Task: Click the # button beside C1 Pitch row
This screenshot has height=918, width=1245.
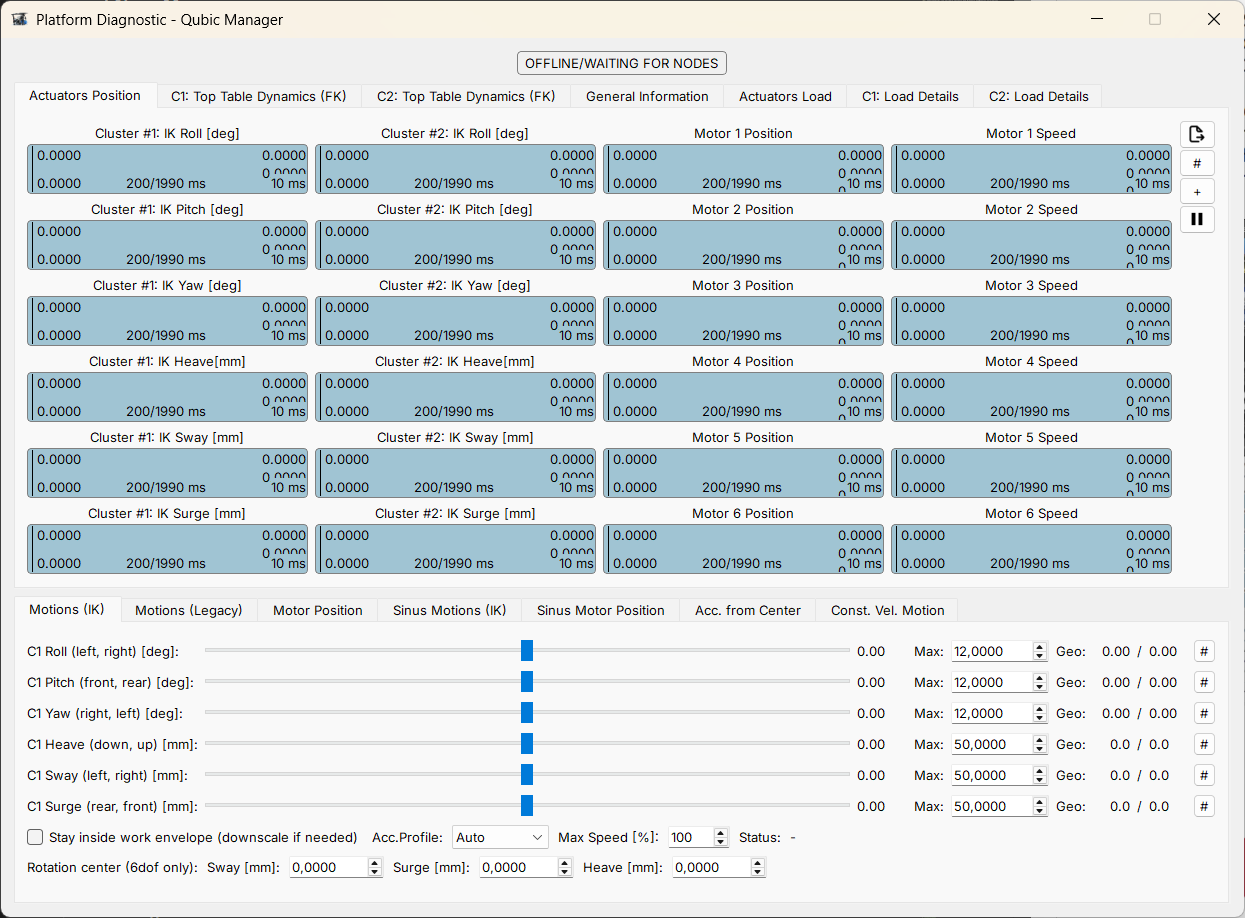Action: pyautogui.click(x=1204, y=682)
